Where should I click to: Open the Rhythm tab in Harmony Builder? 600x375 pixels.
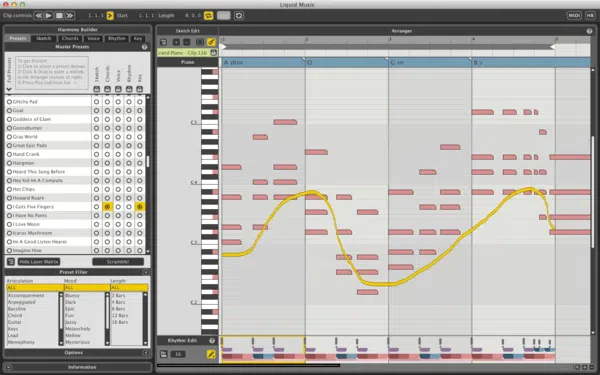click(x=117, y=38)
